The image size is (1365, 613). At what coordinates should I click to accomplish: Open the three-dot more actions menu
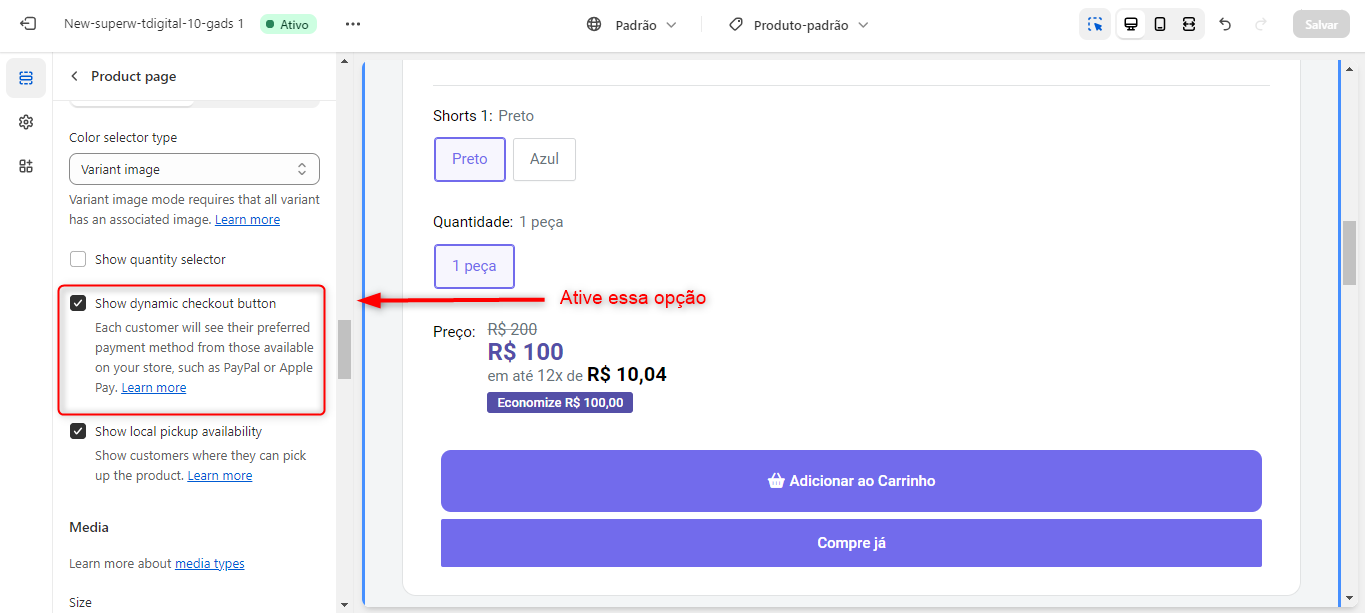353,24
